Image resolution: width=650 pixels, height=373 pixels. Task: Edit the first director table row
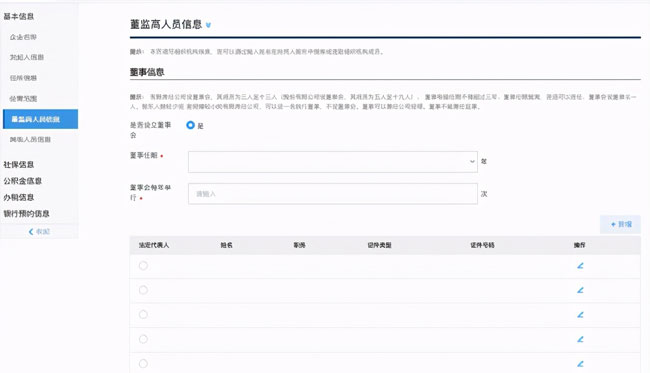coord(580,266)
